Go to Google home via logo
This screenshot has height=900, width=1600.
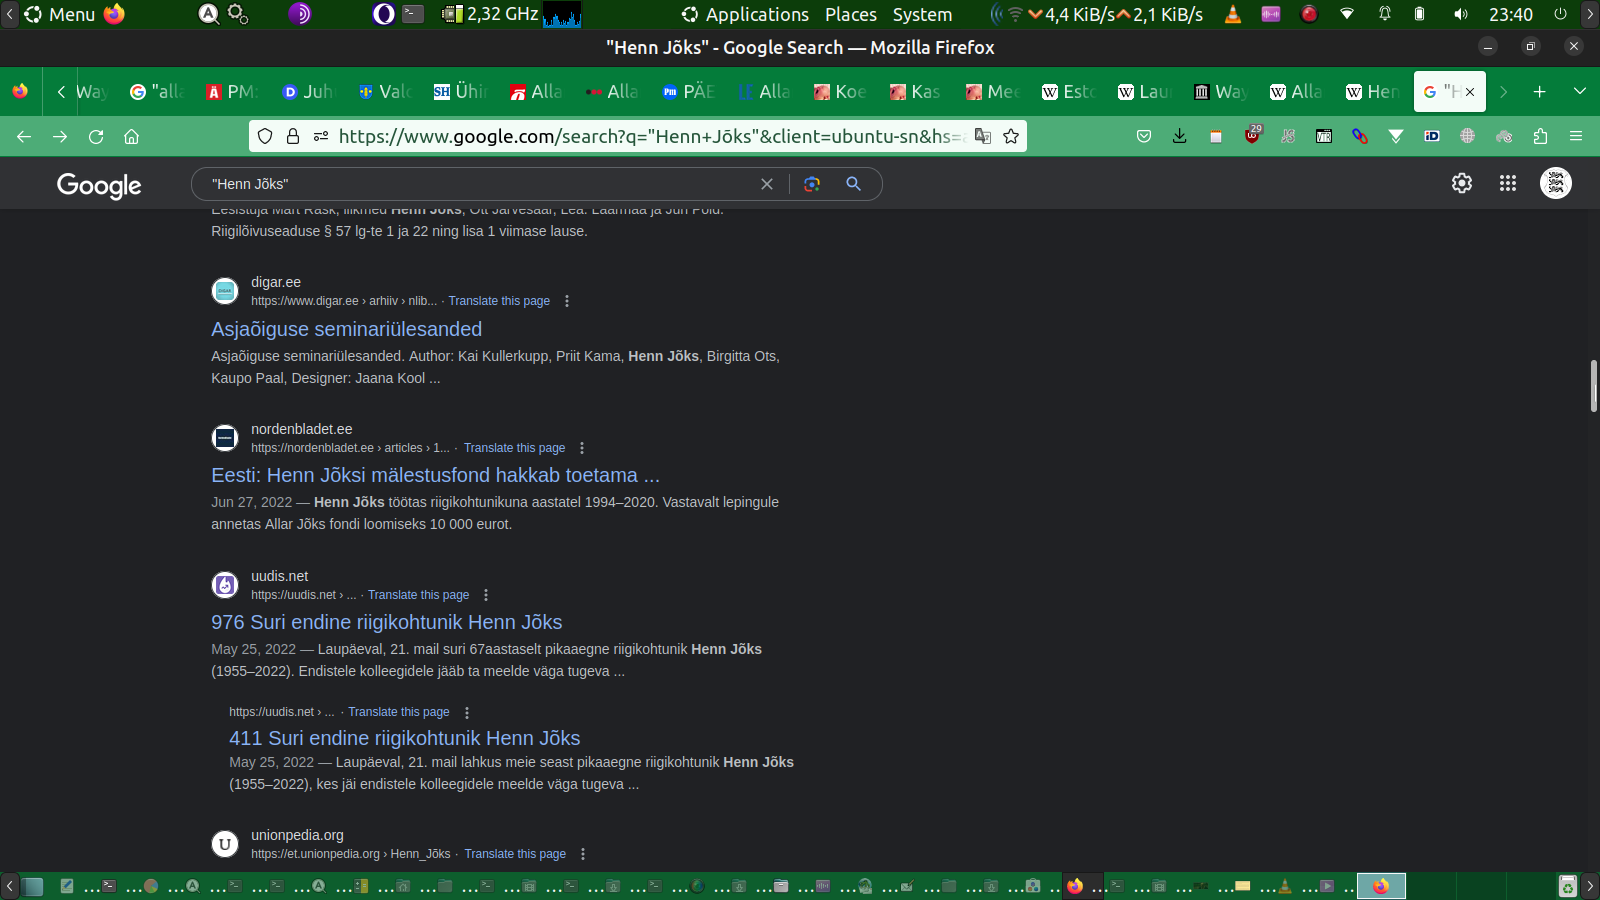click(99, 185)
